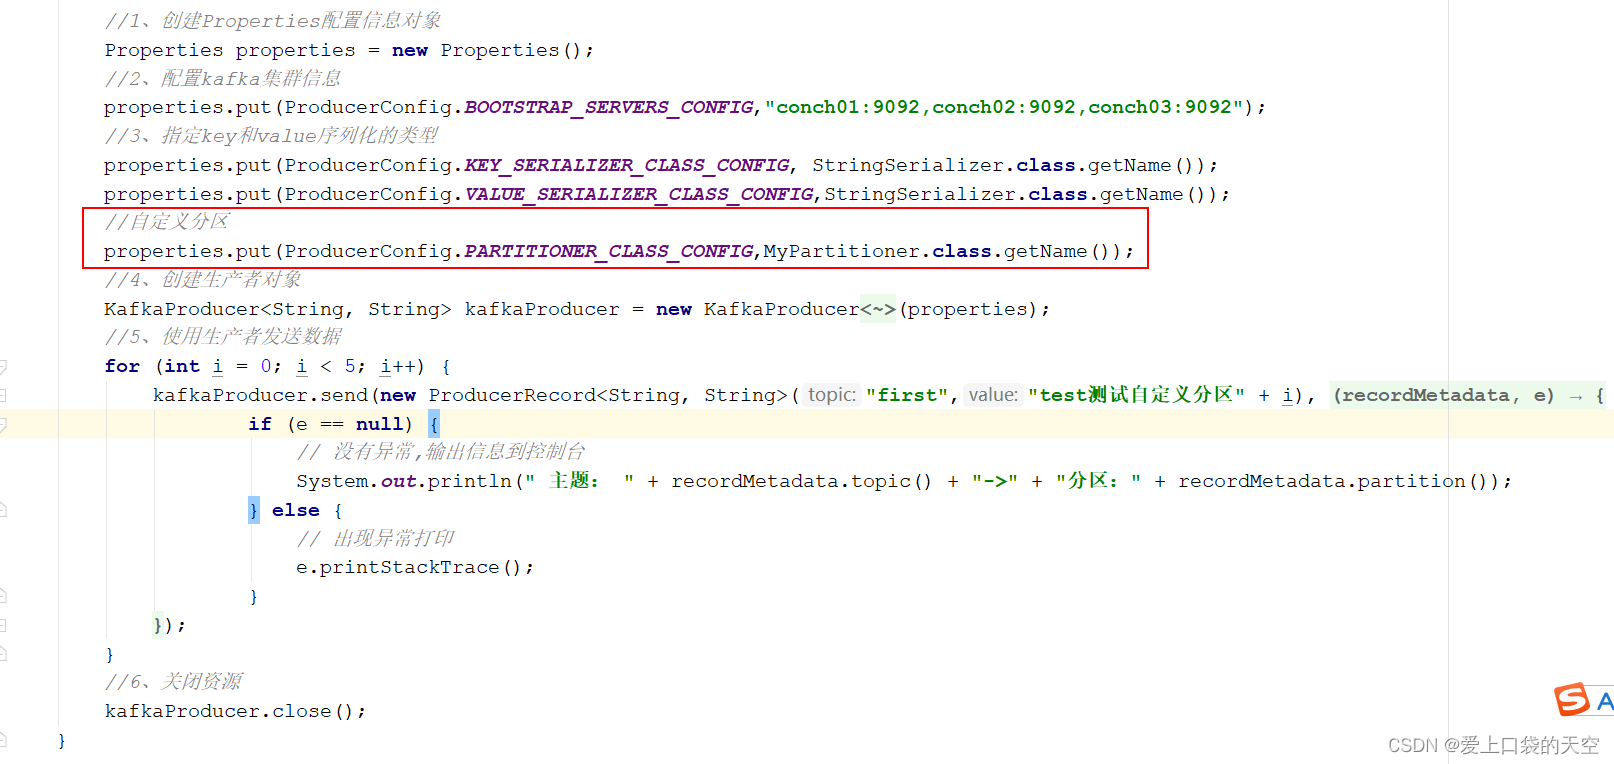This screenshot has height=764, width=1614.
Task: Click recordMetadata.partition() call
Action: click(1336, 481)
